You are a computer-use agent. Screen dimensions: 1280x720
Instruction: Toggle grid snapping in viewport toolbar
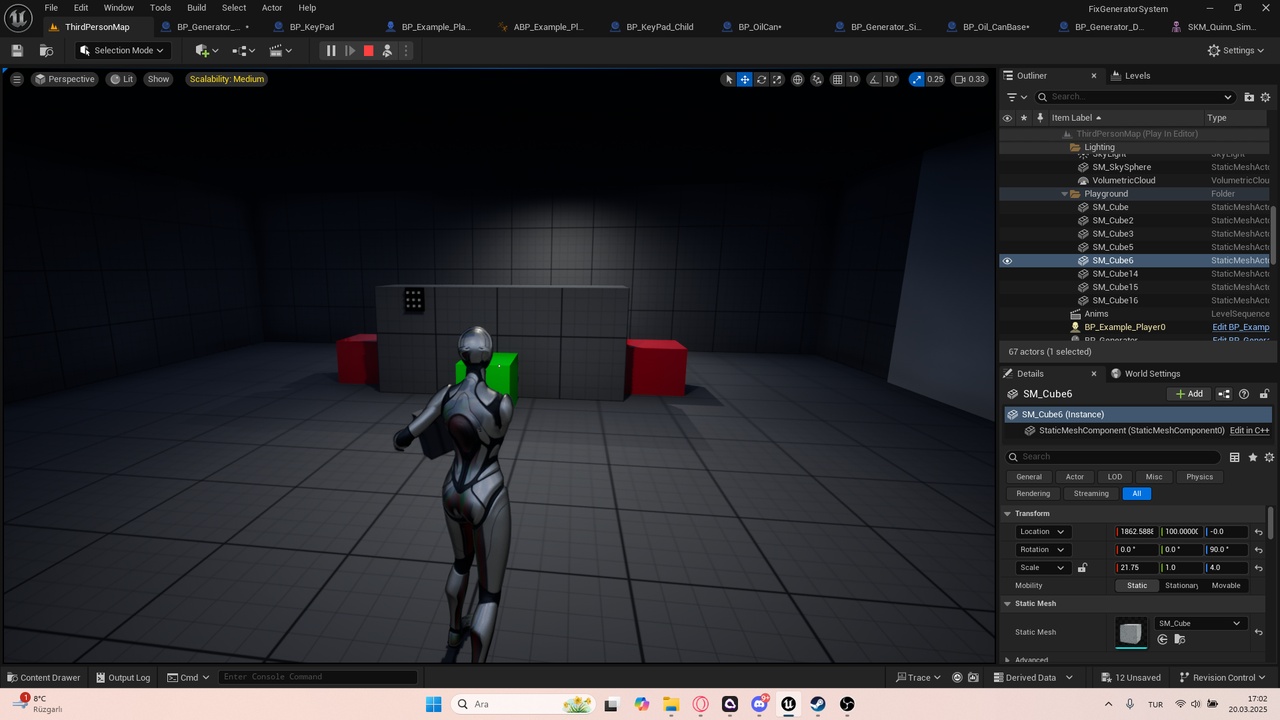tap(837, 79)
